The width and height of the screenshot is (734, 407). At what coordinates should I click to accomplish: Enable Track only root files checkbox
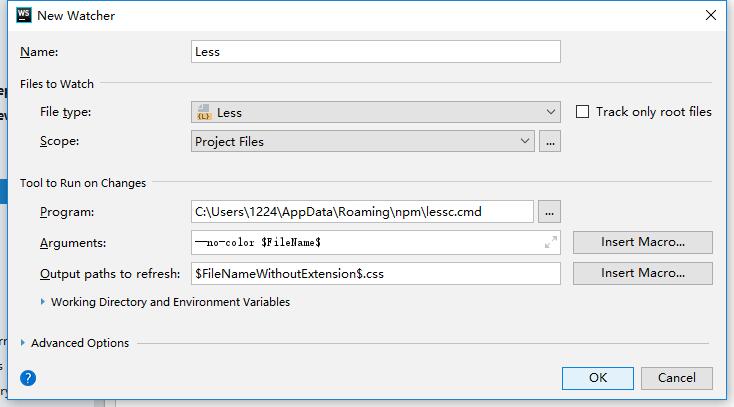pos(582,111)
